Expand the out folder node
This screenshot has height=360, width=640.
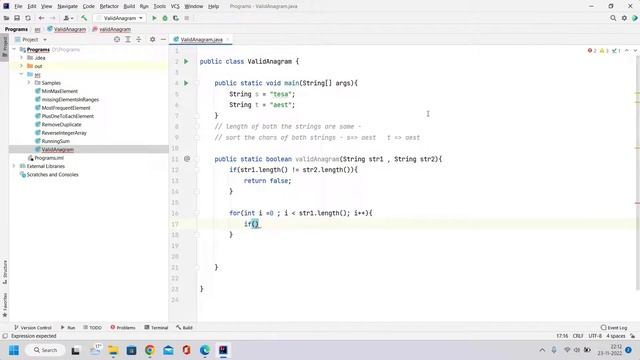point(22,66)
